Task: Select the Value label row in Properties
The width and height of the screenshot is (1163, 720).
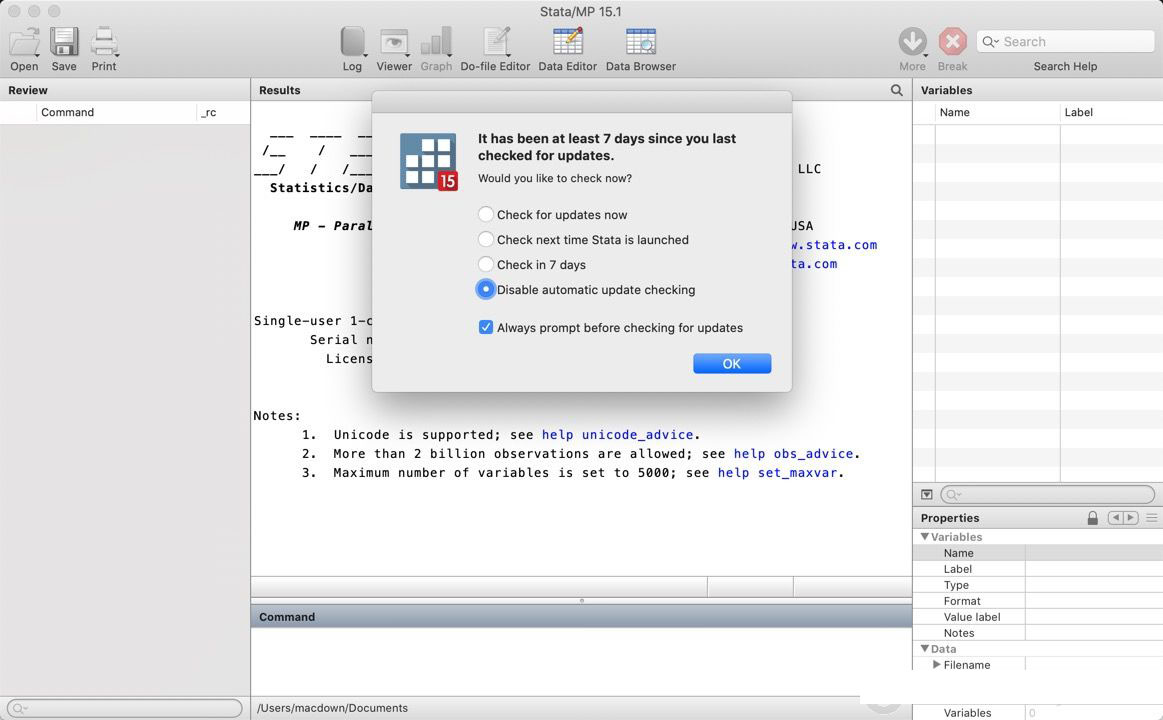Action: [1038, 617]
